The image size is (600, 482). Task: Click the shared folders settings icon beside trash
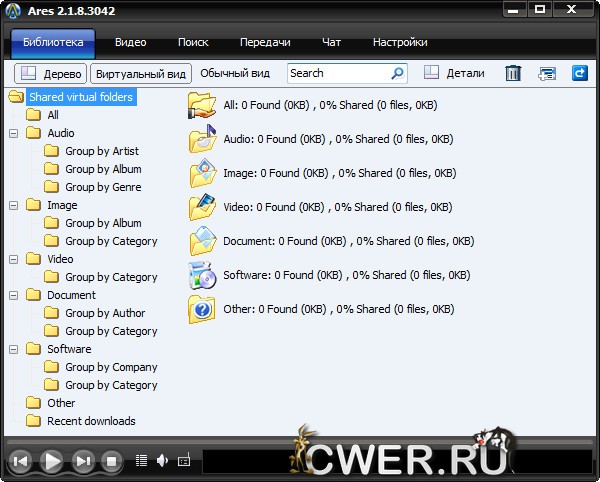coord(546,73)
